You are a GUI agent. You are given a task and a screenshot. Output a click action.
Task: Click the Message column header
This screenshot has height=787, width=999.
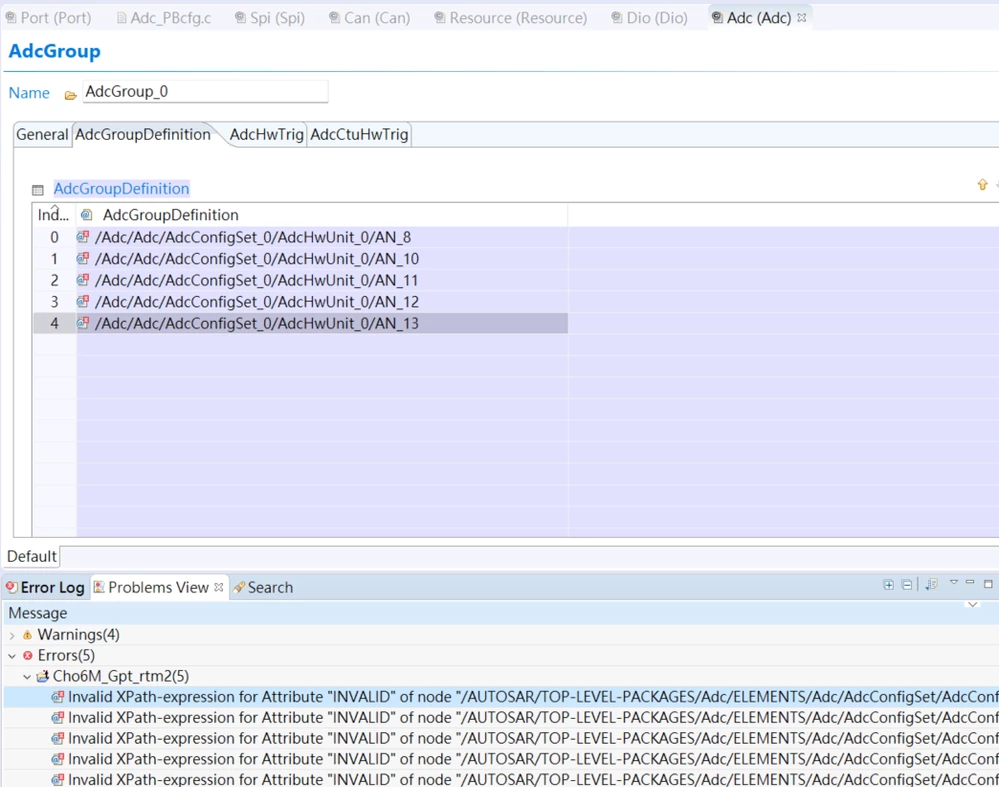pos(38,613)
